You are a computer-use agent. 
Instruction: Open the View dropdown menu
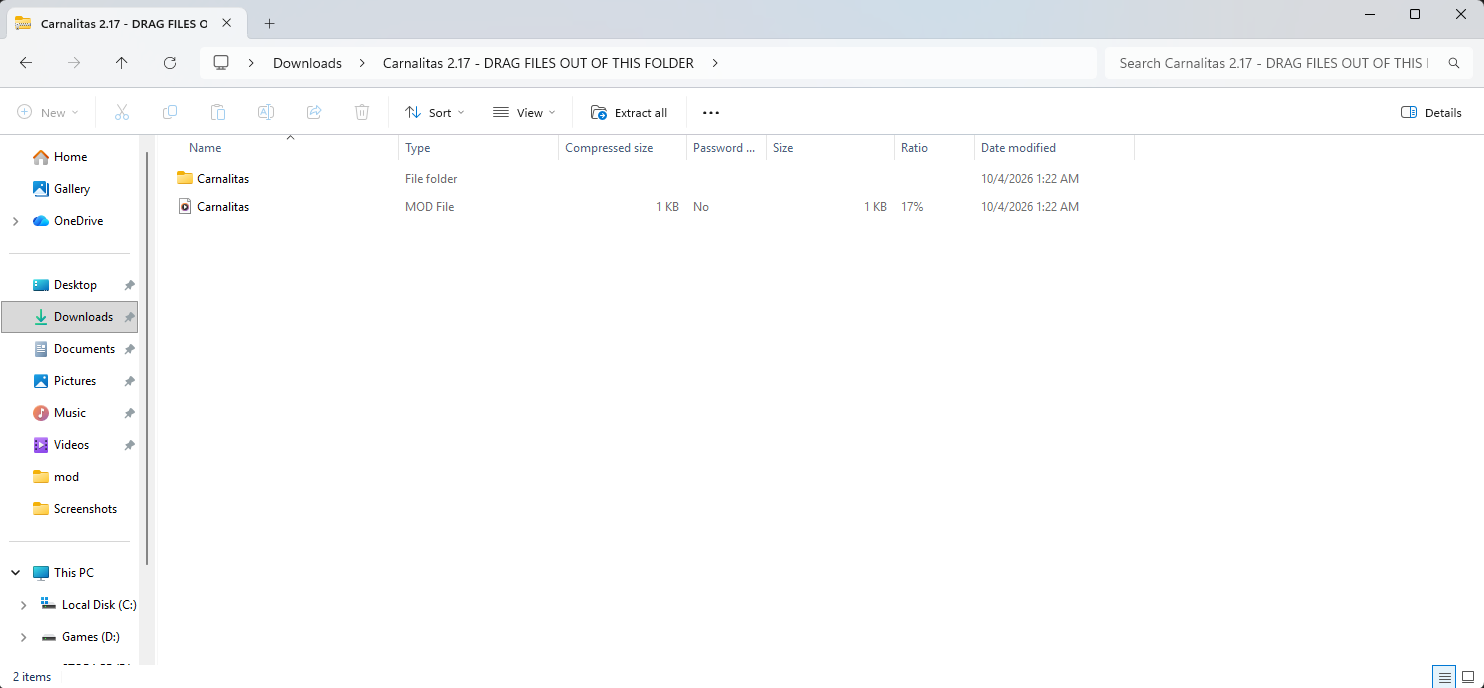coord(524,112)
